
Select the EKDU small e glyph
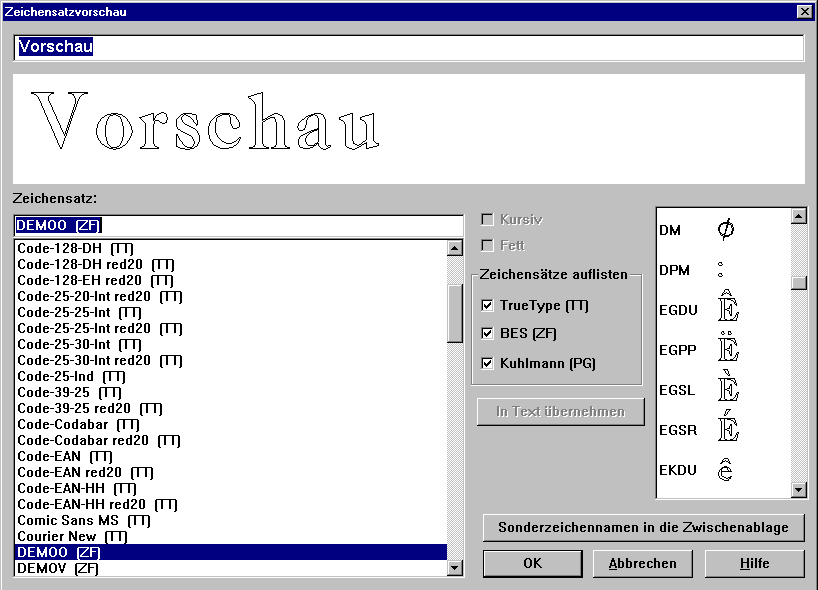click(x=726, y=469)
